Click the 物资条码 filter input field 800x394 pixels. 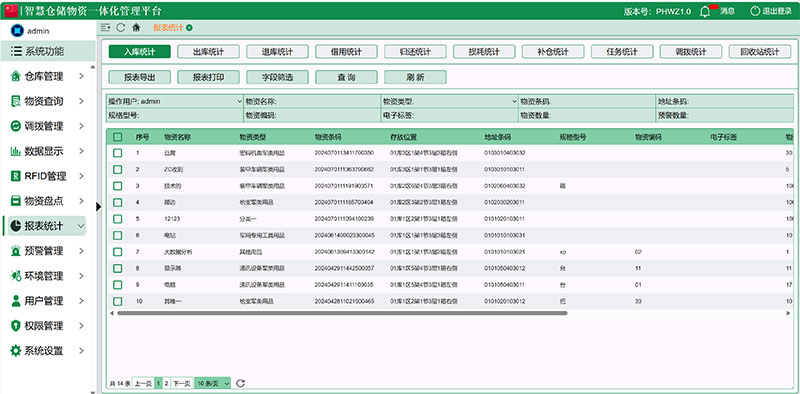(x=587, y=102)
